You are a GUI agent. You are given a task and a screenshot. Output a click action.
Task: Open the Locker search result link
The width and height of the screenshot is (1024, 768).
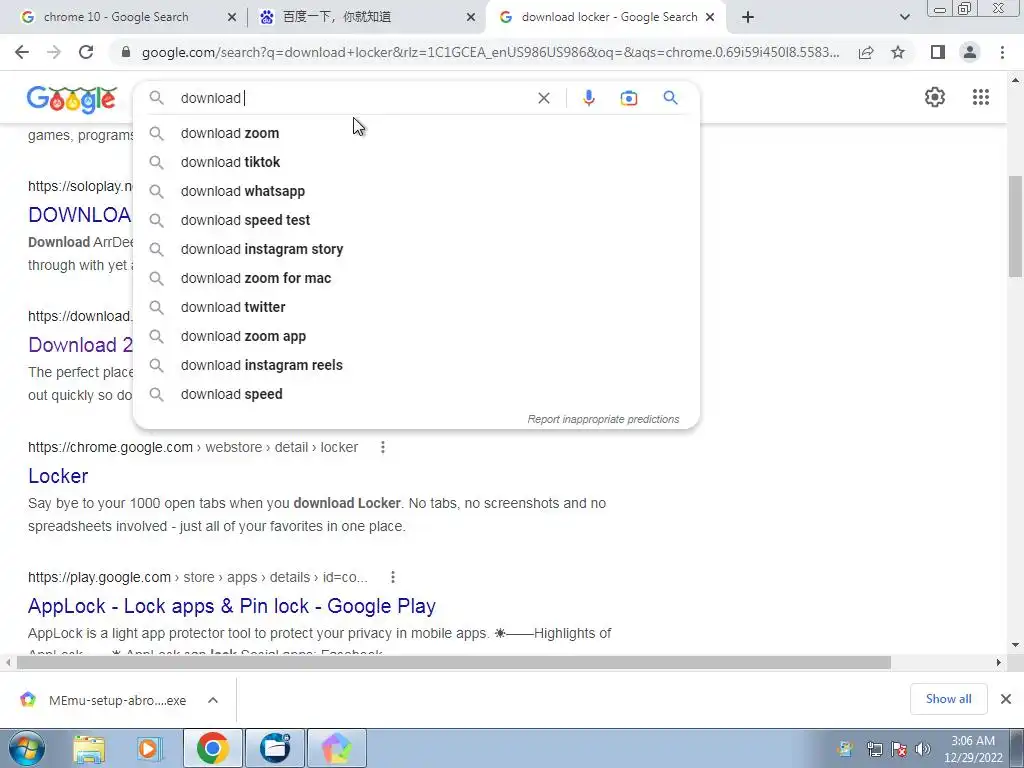[x=58, y=476]
